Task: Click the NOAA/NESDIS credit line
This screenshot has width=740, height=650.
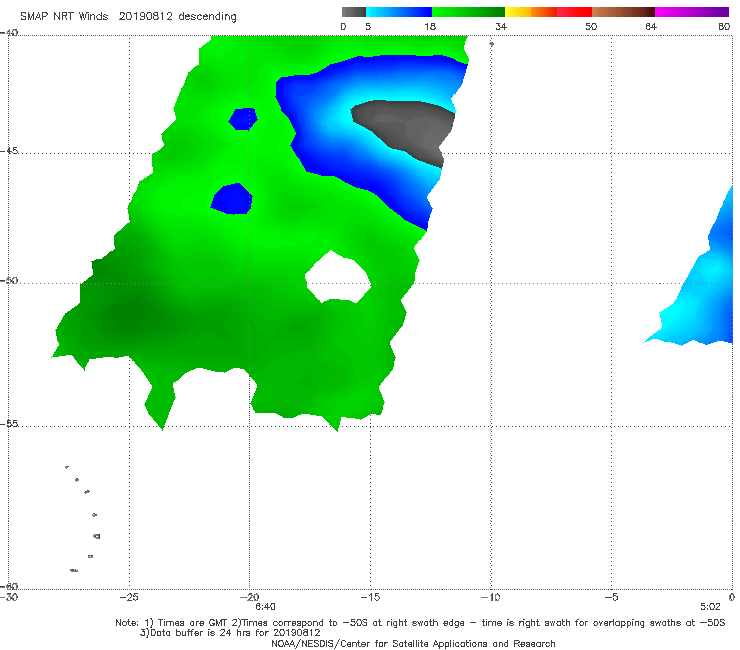Action: [x=413, y=643]
